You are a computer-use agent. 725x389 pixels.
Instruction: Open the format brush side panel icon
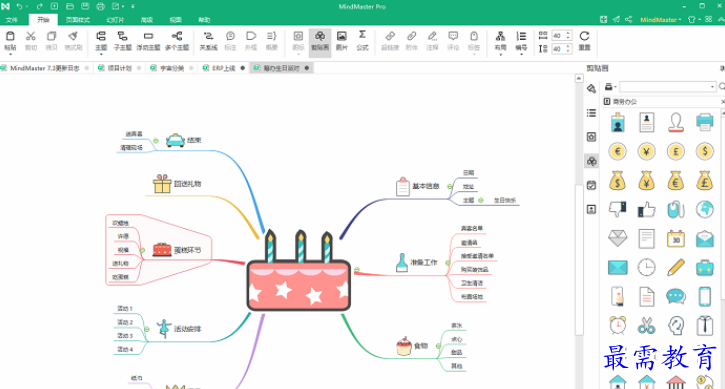click(591, 89)
